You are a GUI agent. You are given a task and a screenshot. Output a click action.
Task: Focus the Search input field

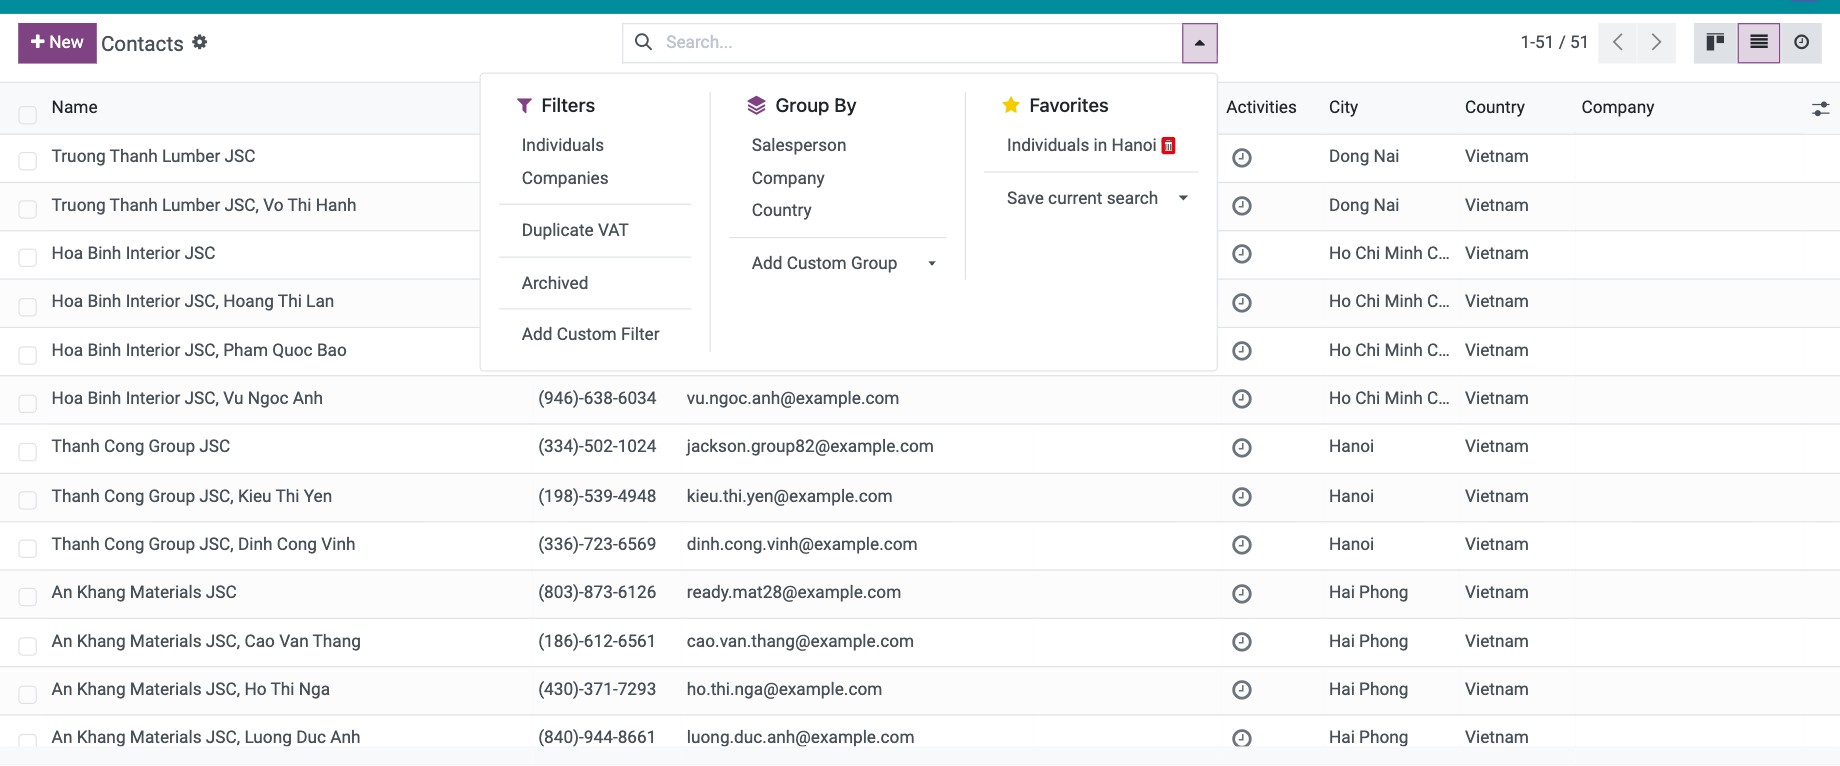tap(920, 42)
